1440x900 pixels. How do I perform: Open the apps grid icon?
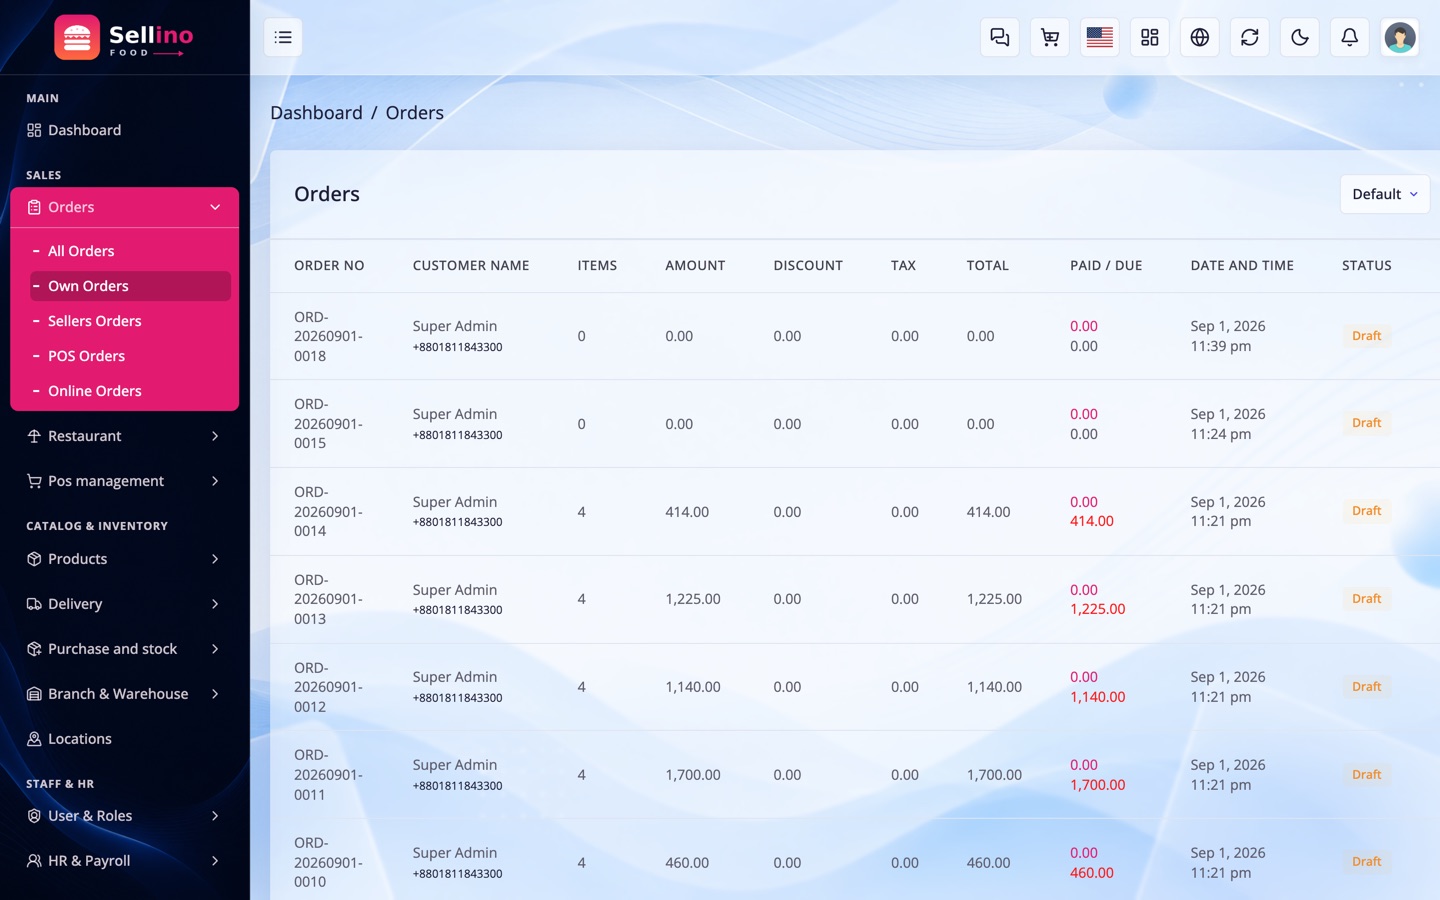[x=1150, y=37]
